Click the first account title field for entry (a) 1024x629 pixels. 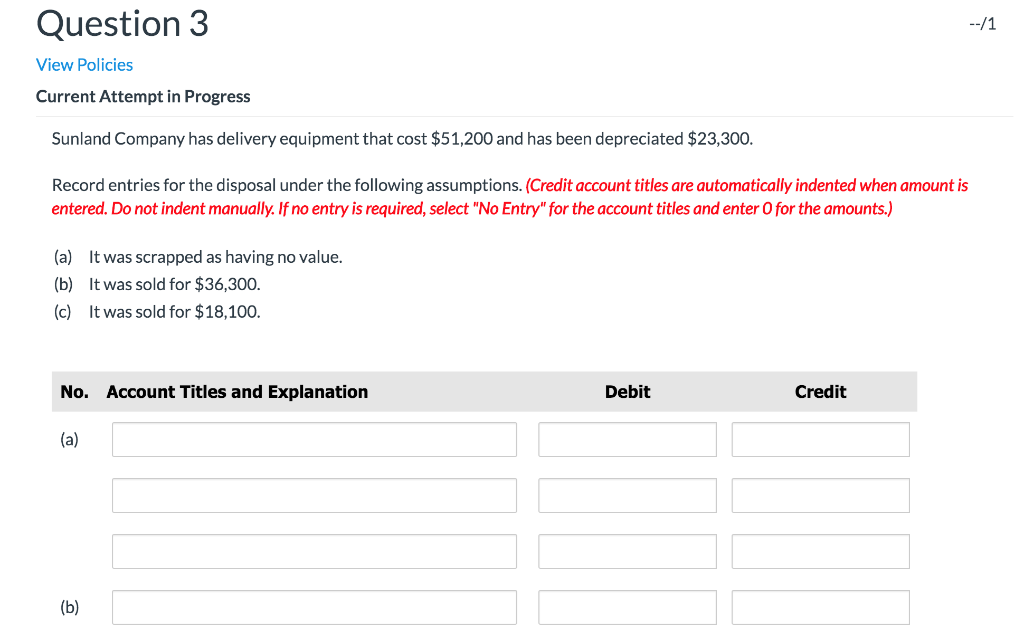coord(314,439)
